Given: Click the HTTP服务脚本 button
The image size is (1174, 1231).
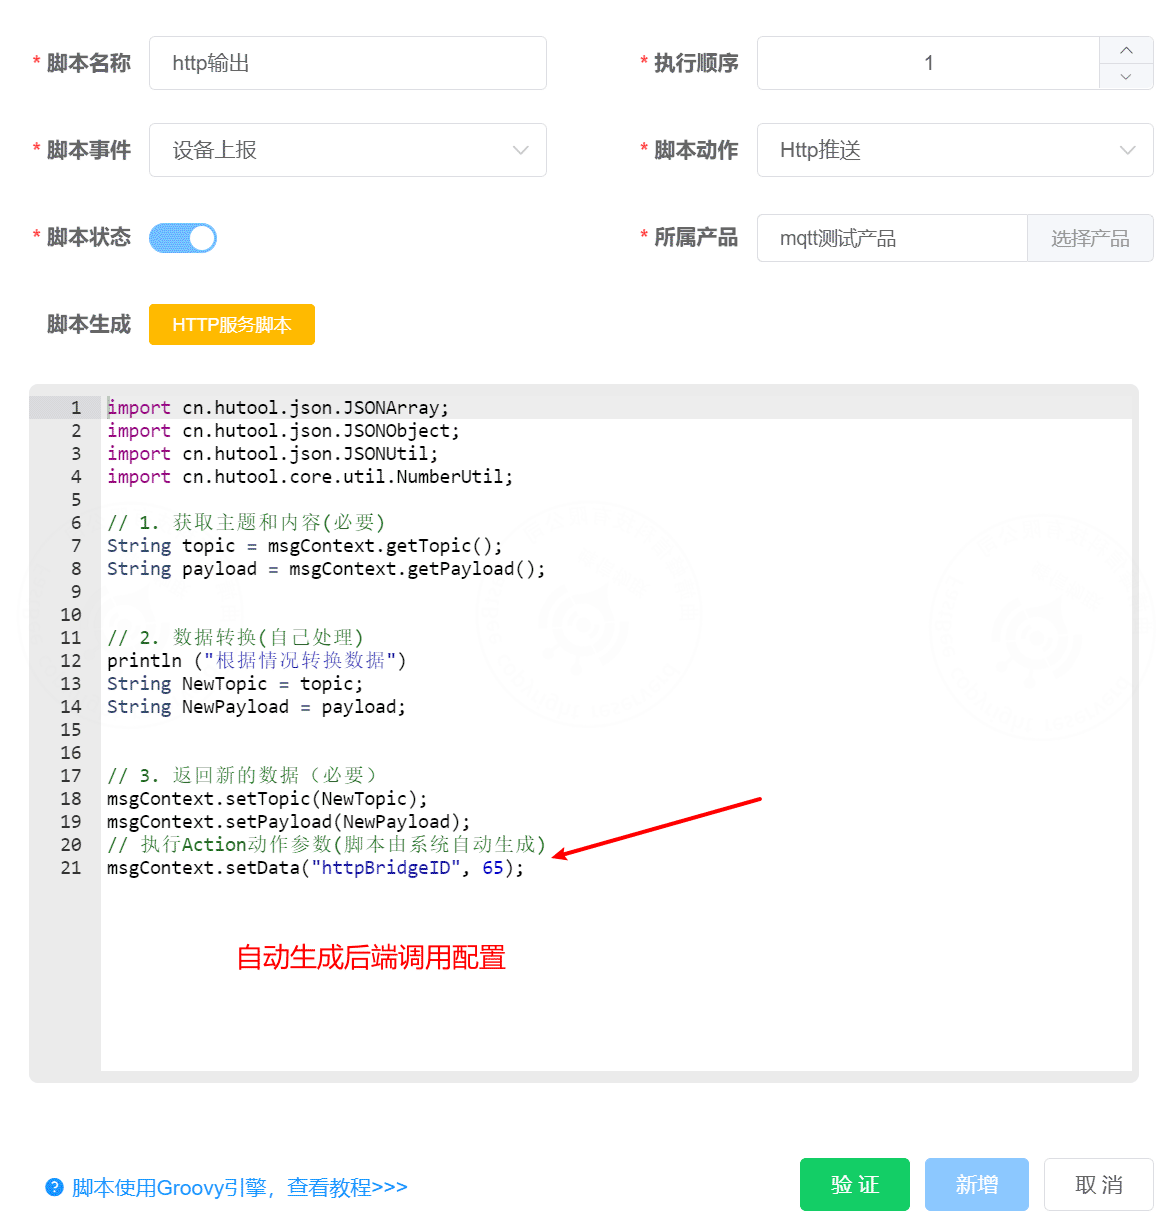Looking at the screenshot, I should 232,325.
